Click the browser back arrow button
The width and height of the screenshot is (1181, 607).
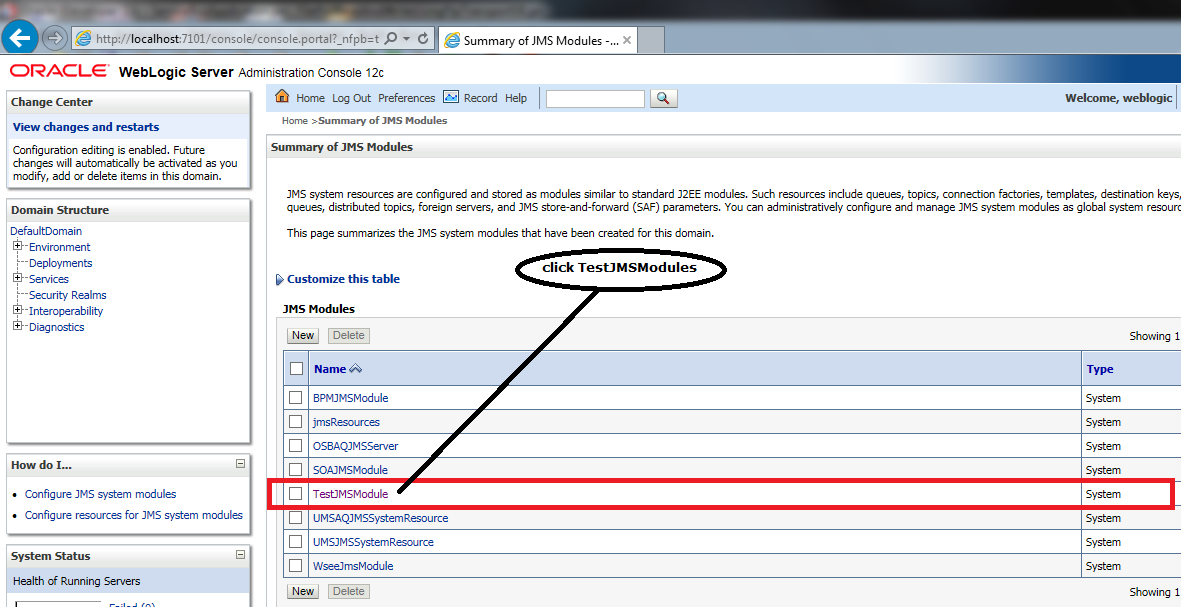click(21, 39)
